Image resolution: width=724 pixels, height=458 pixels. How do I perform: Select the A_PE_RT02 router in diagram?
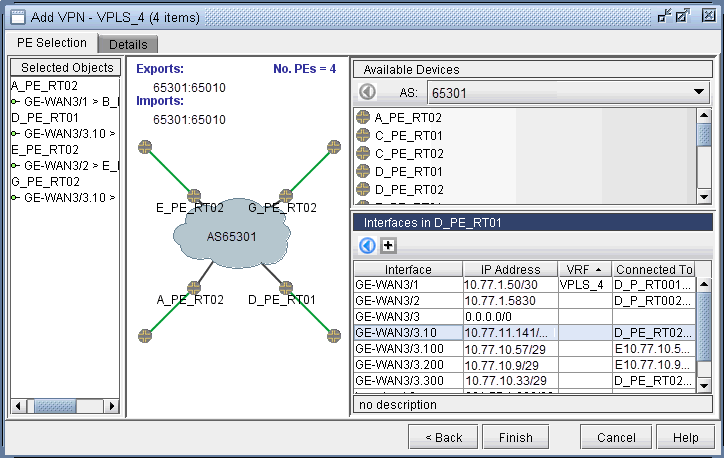pyautogui.click(x=195, y=286)
